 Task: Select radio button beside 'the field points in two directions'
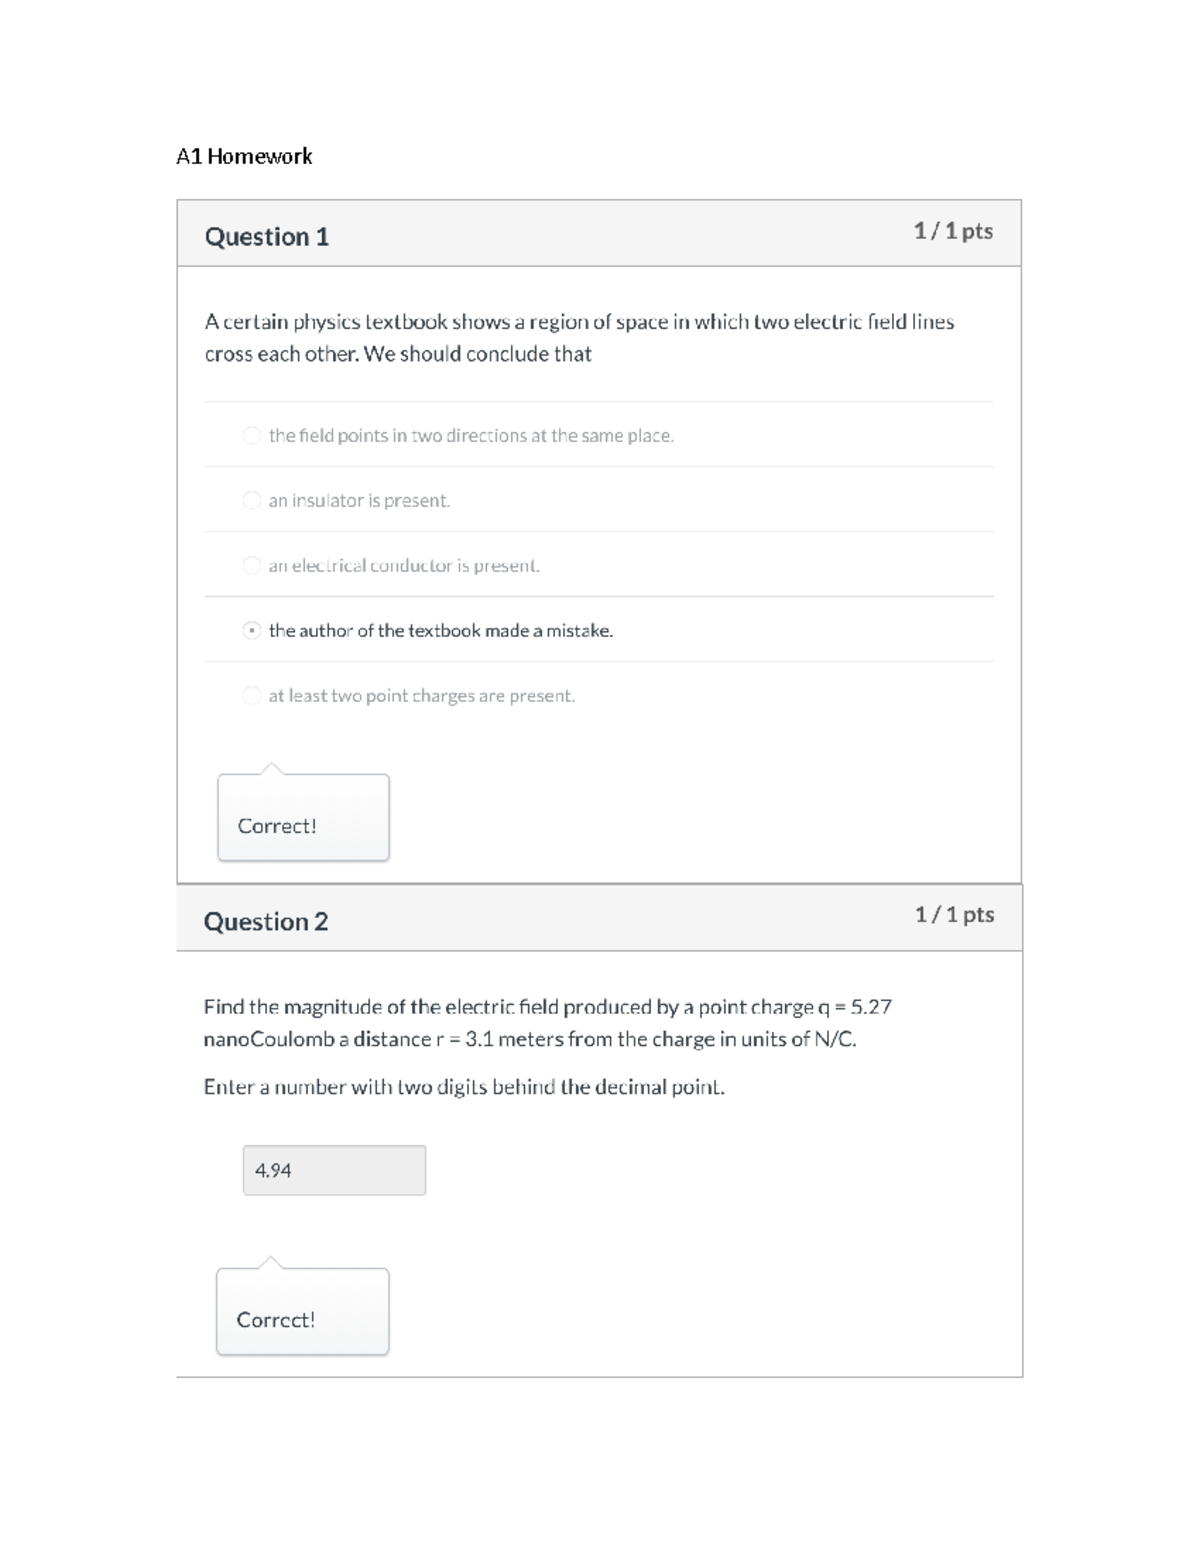[x=252, y=435]
